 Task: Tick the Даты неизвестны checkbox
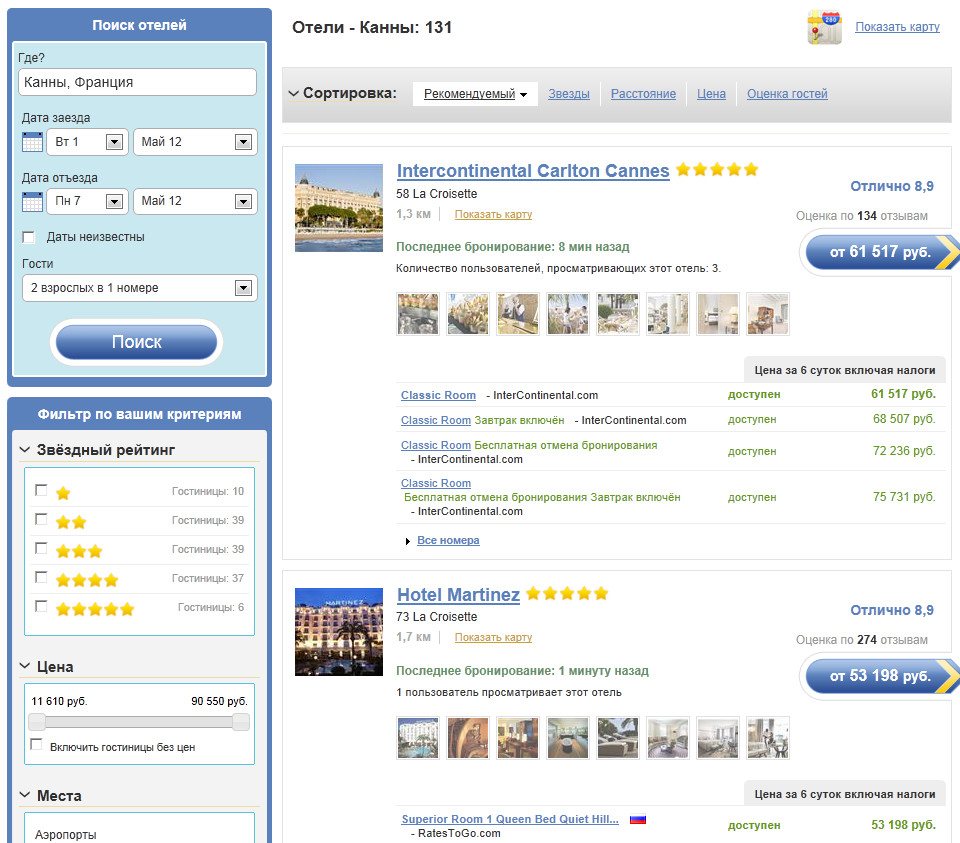click(x=29, y=237)
